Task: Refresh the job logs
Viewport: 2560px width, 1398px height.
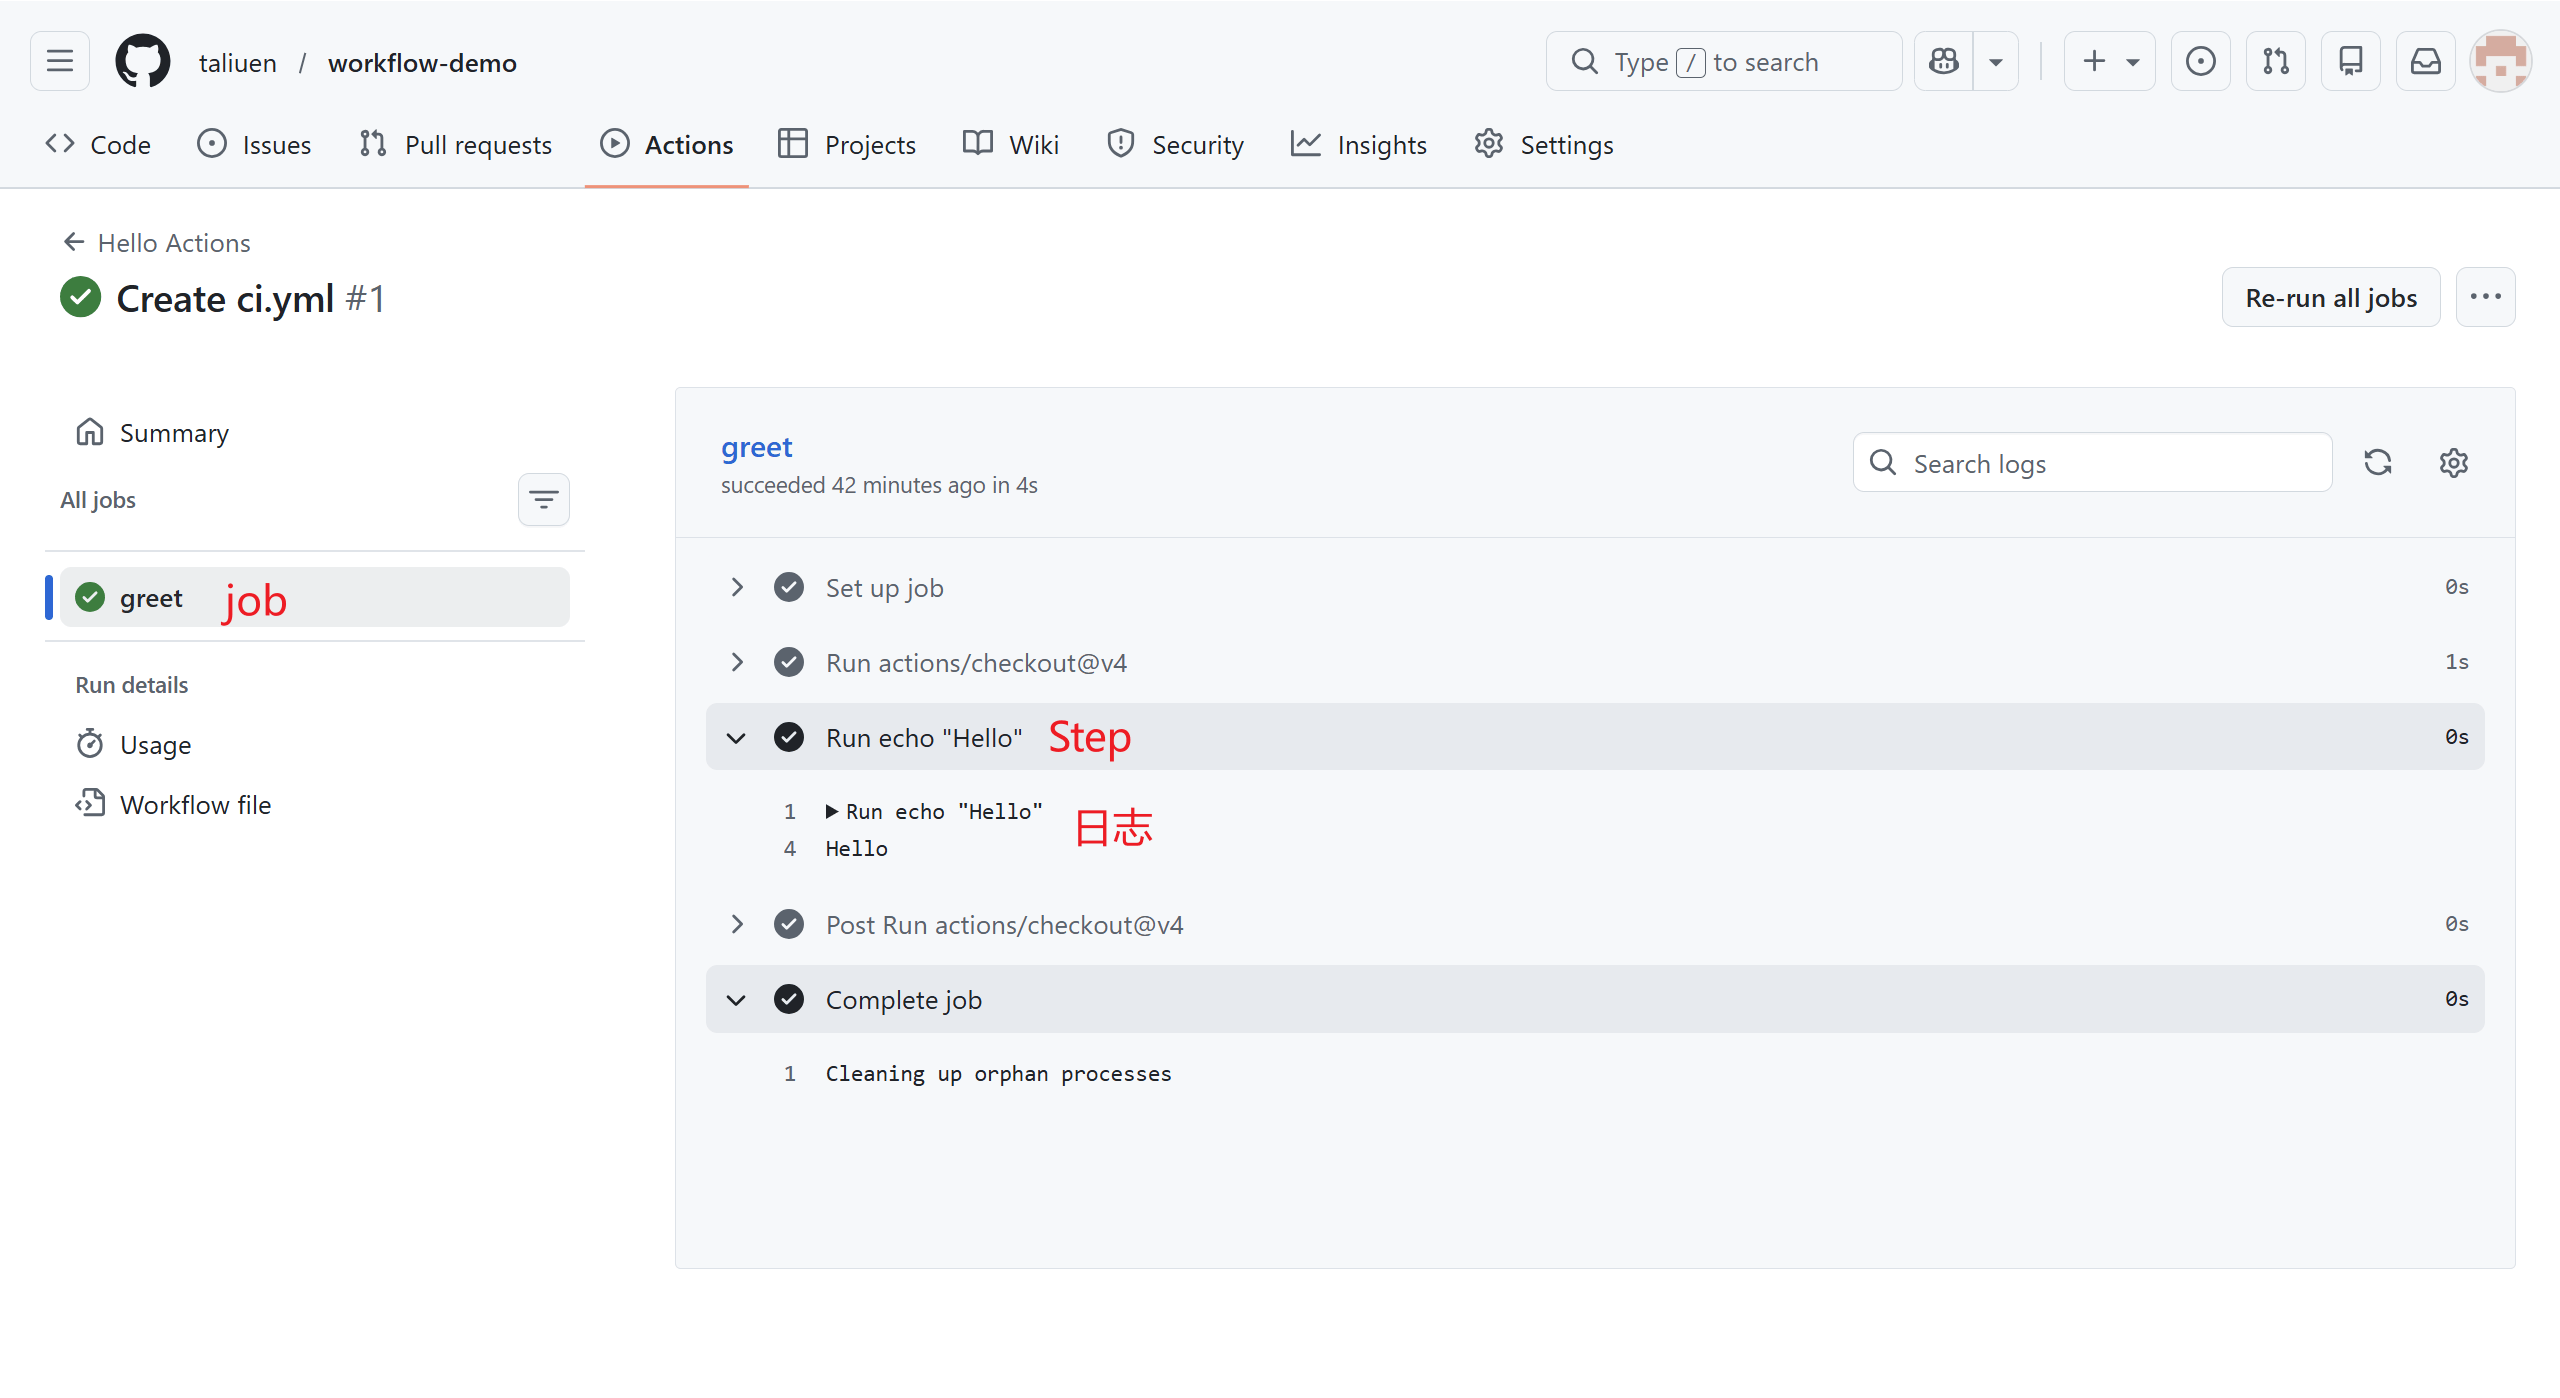Action: pyautogui.click(x=2378, y=463)
